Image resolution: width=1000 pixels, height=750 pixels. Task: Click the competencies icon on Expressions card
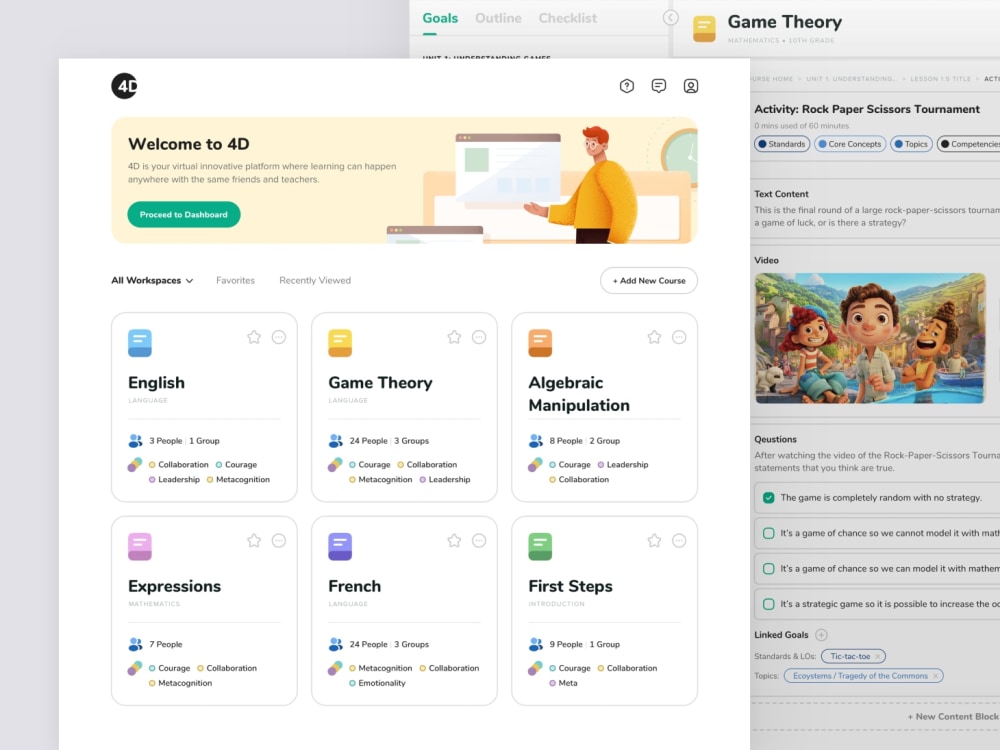135,668
